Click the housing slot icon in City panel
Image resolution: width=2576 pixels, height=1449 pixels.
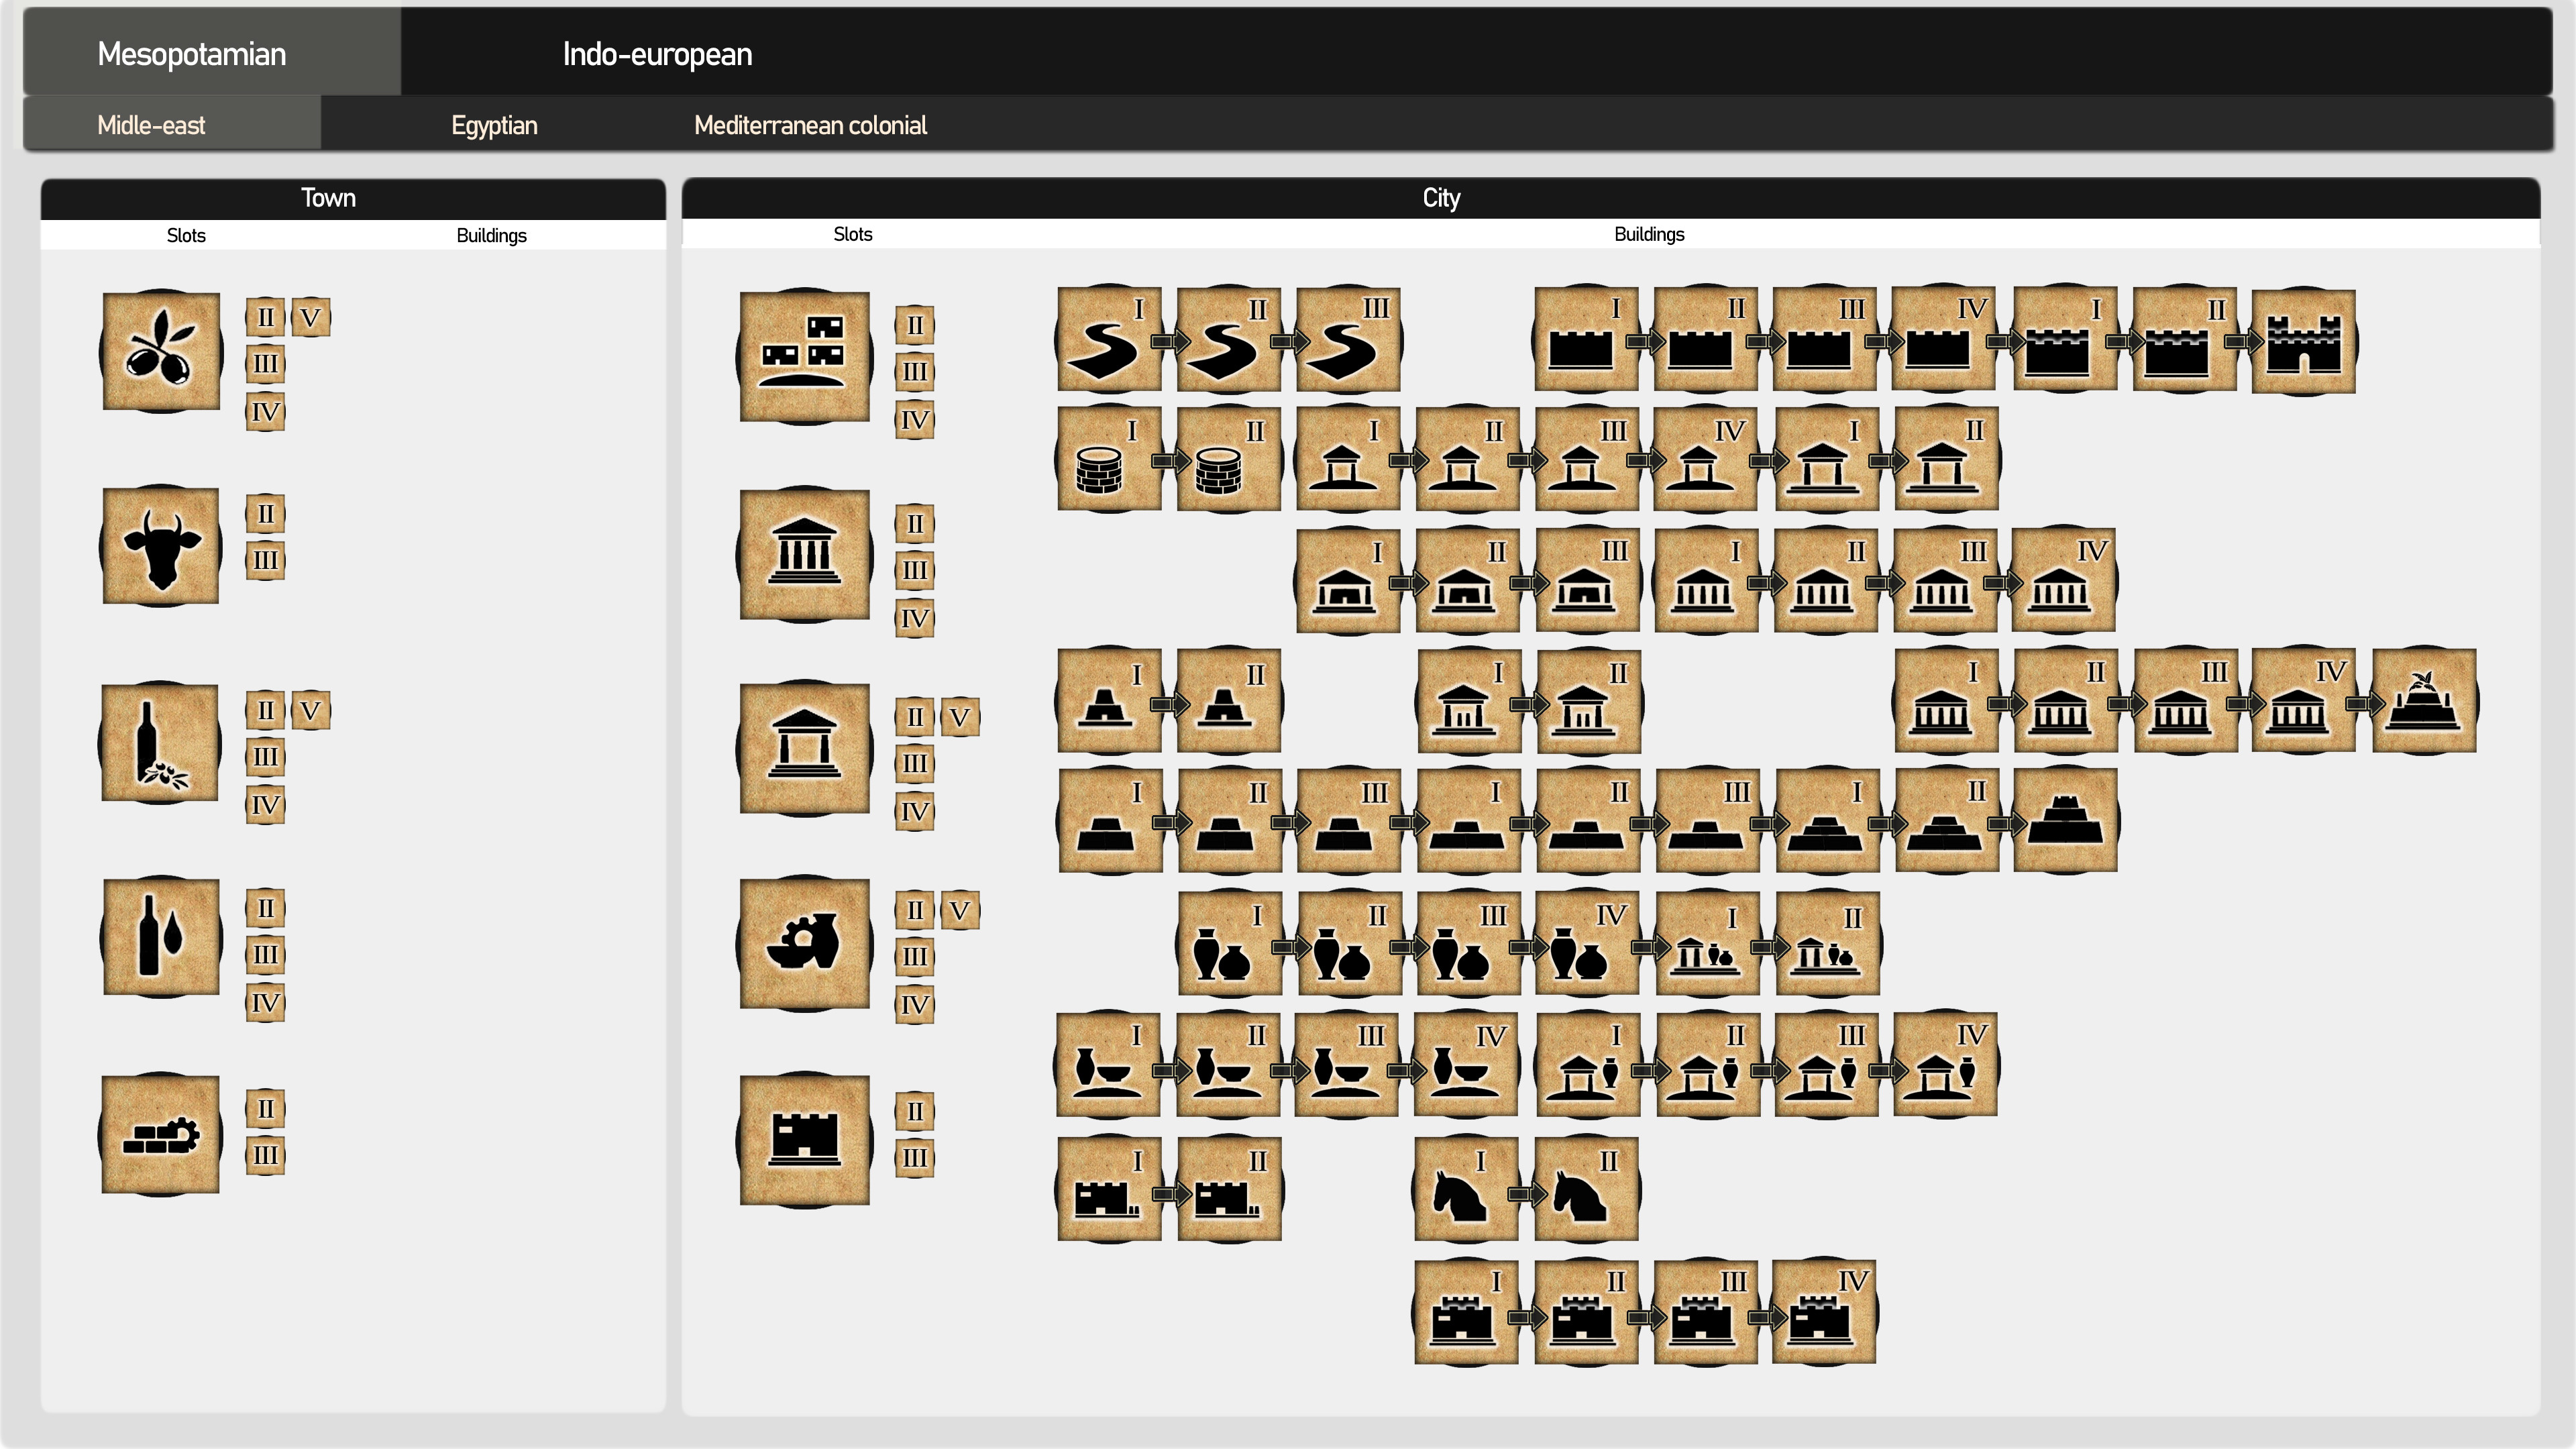pyautogui.click(x=805, y=357)
